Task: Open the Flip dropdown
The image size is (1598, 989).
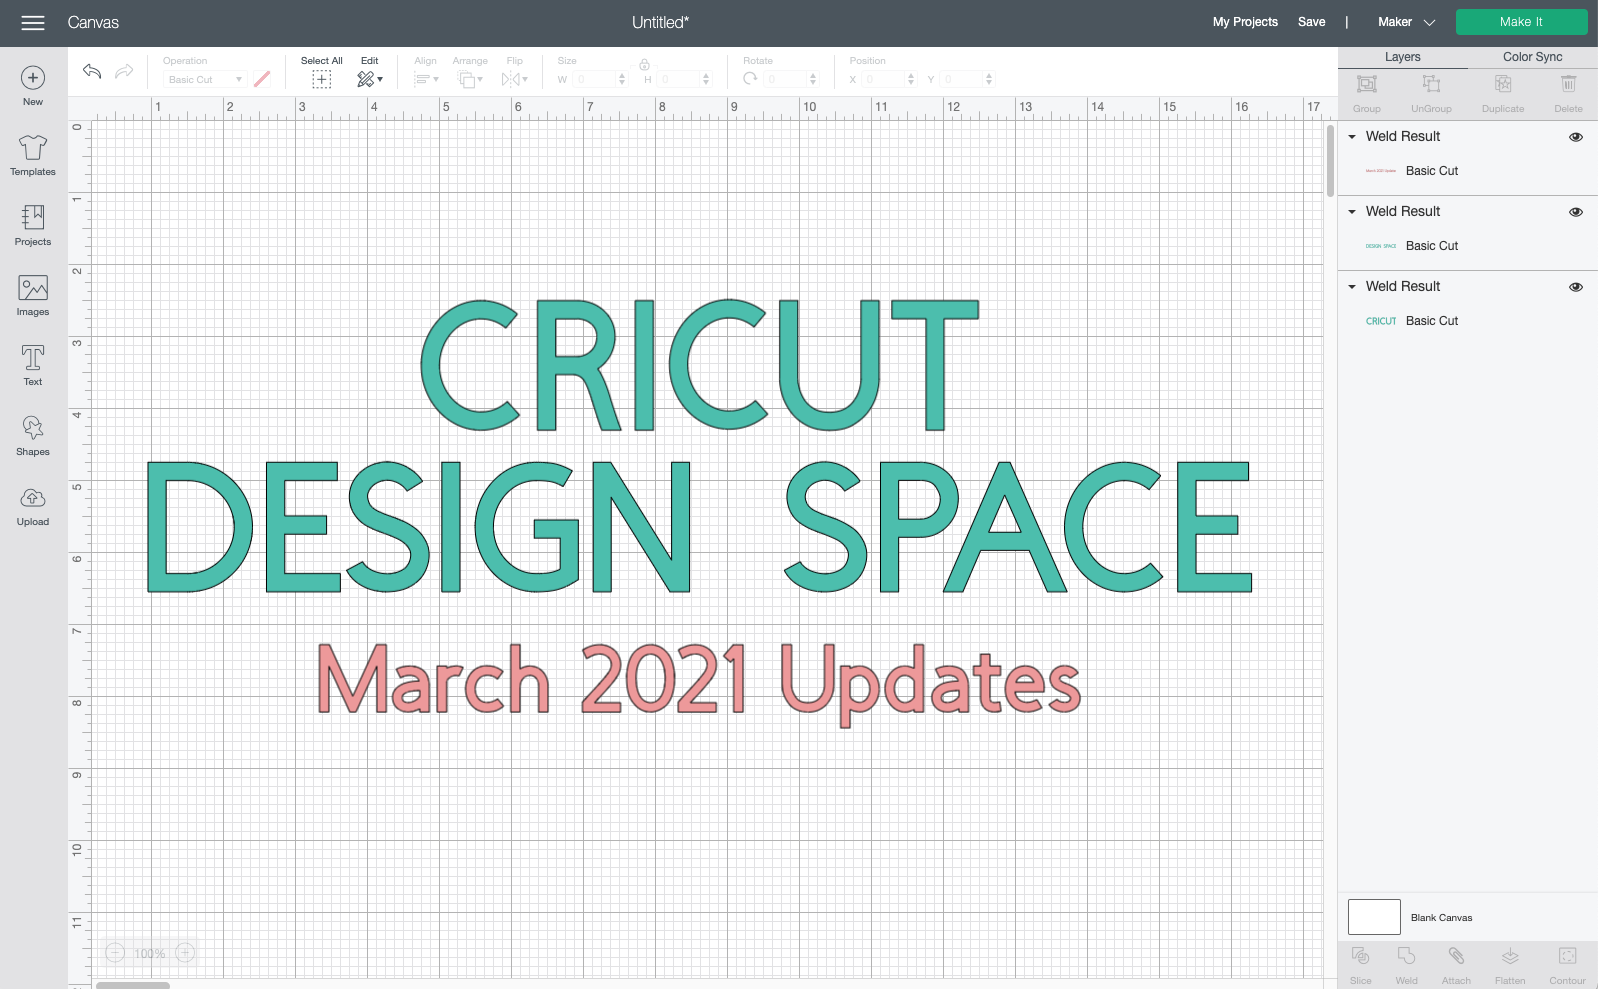Action: pyautogui.click(x=514, y=79)
